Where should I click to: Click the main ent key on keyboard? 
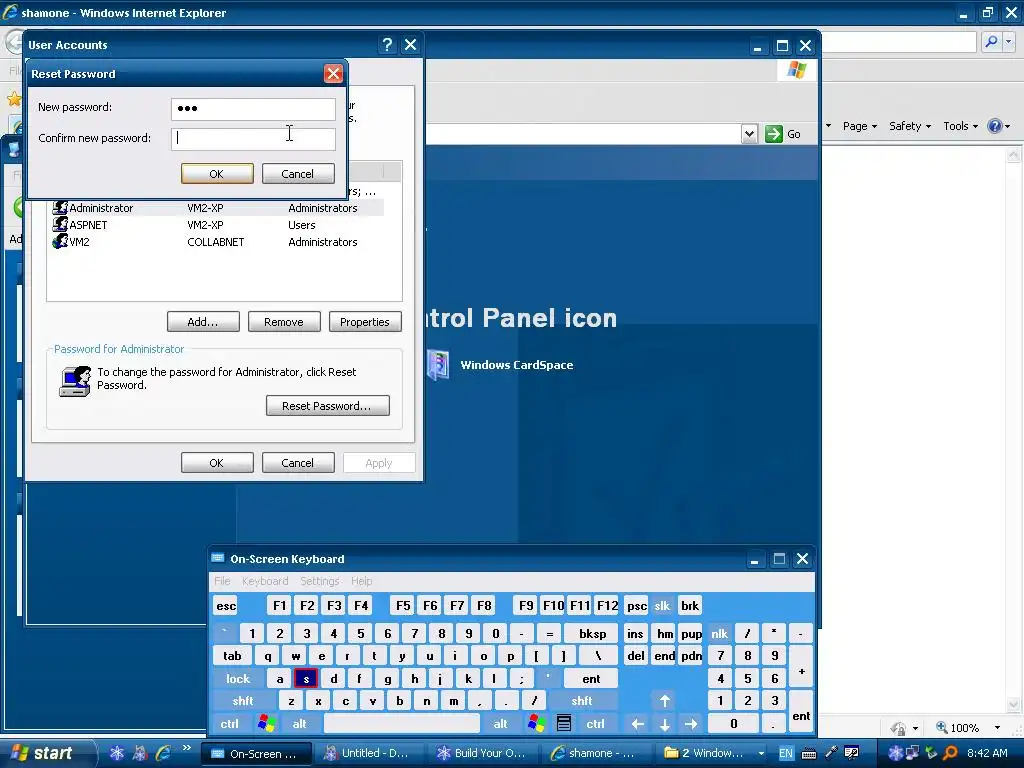[x=591, y=679]
